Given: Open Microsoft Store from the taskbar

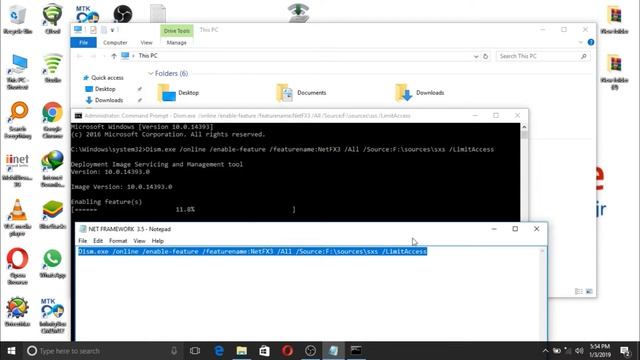Looking at the screenshot, I should 264,351.
